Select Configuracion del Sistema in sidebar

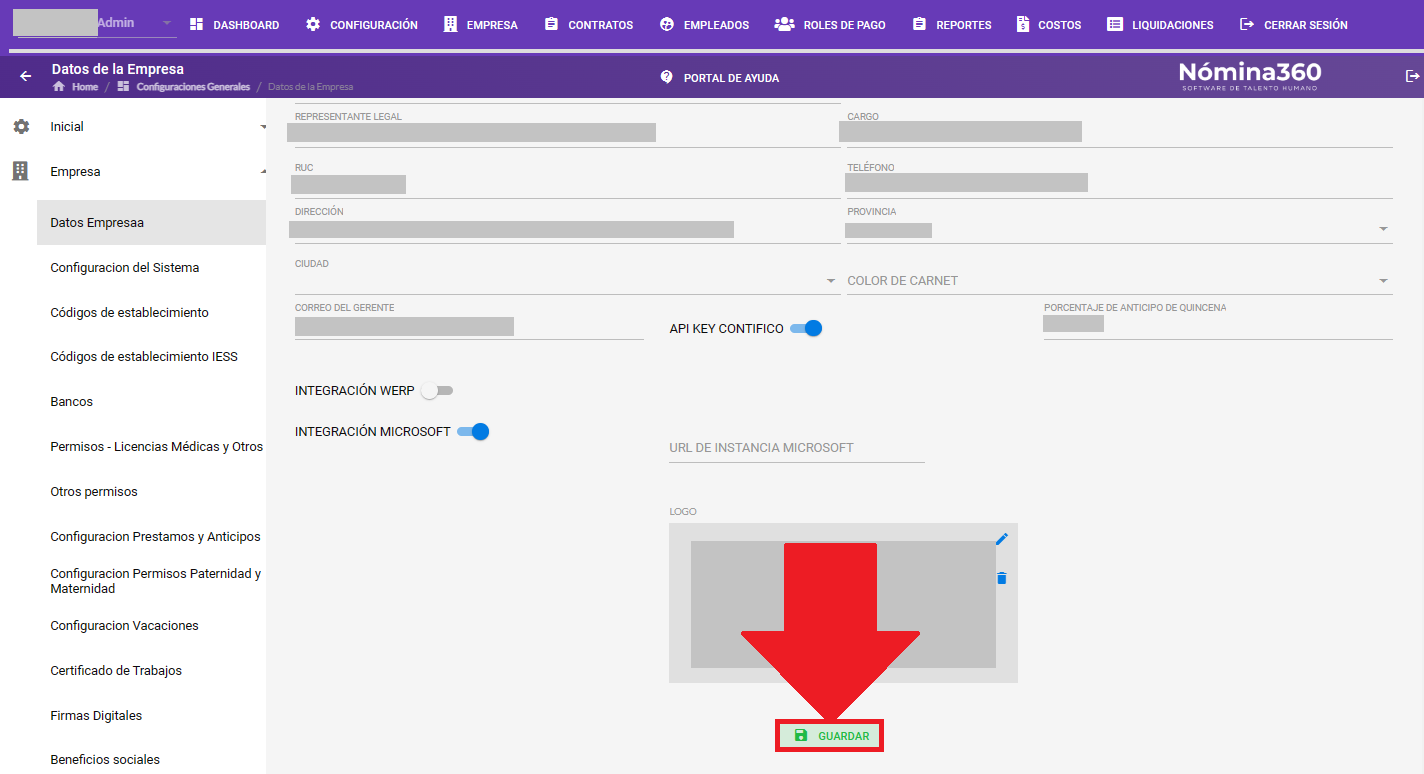click(x=151, y=267)
